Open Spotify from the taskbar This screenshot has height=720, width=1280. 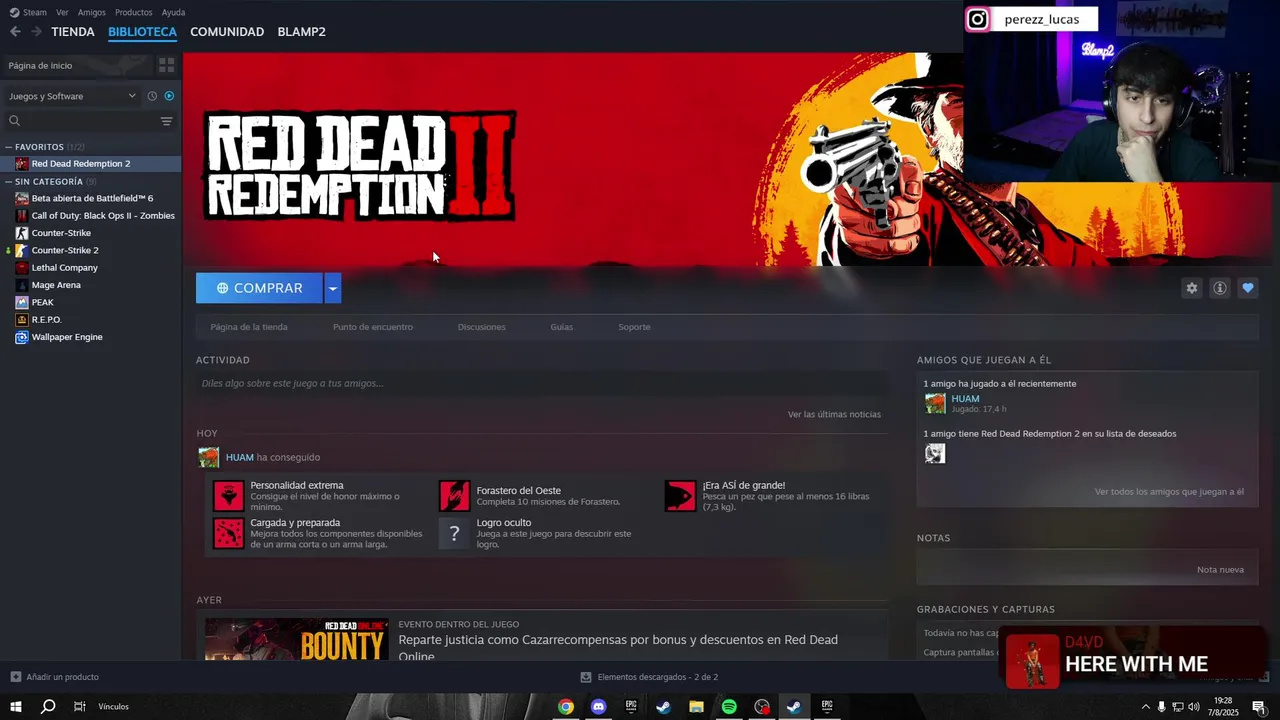tap(729, 707)
